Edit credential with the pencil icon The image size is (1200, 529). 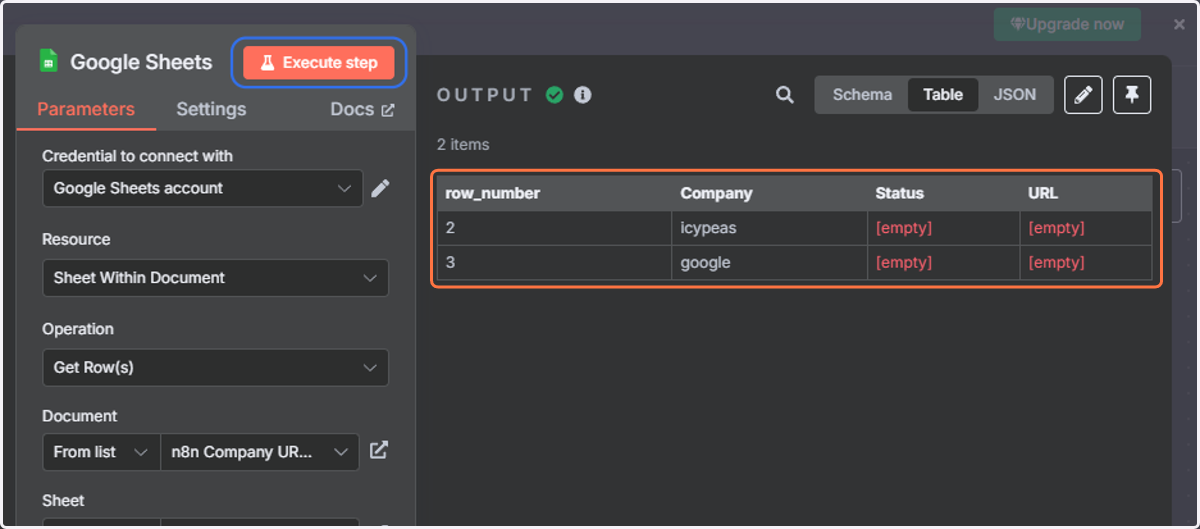pos(380,188)
